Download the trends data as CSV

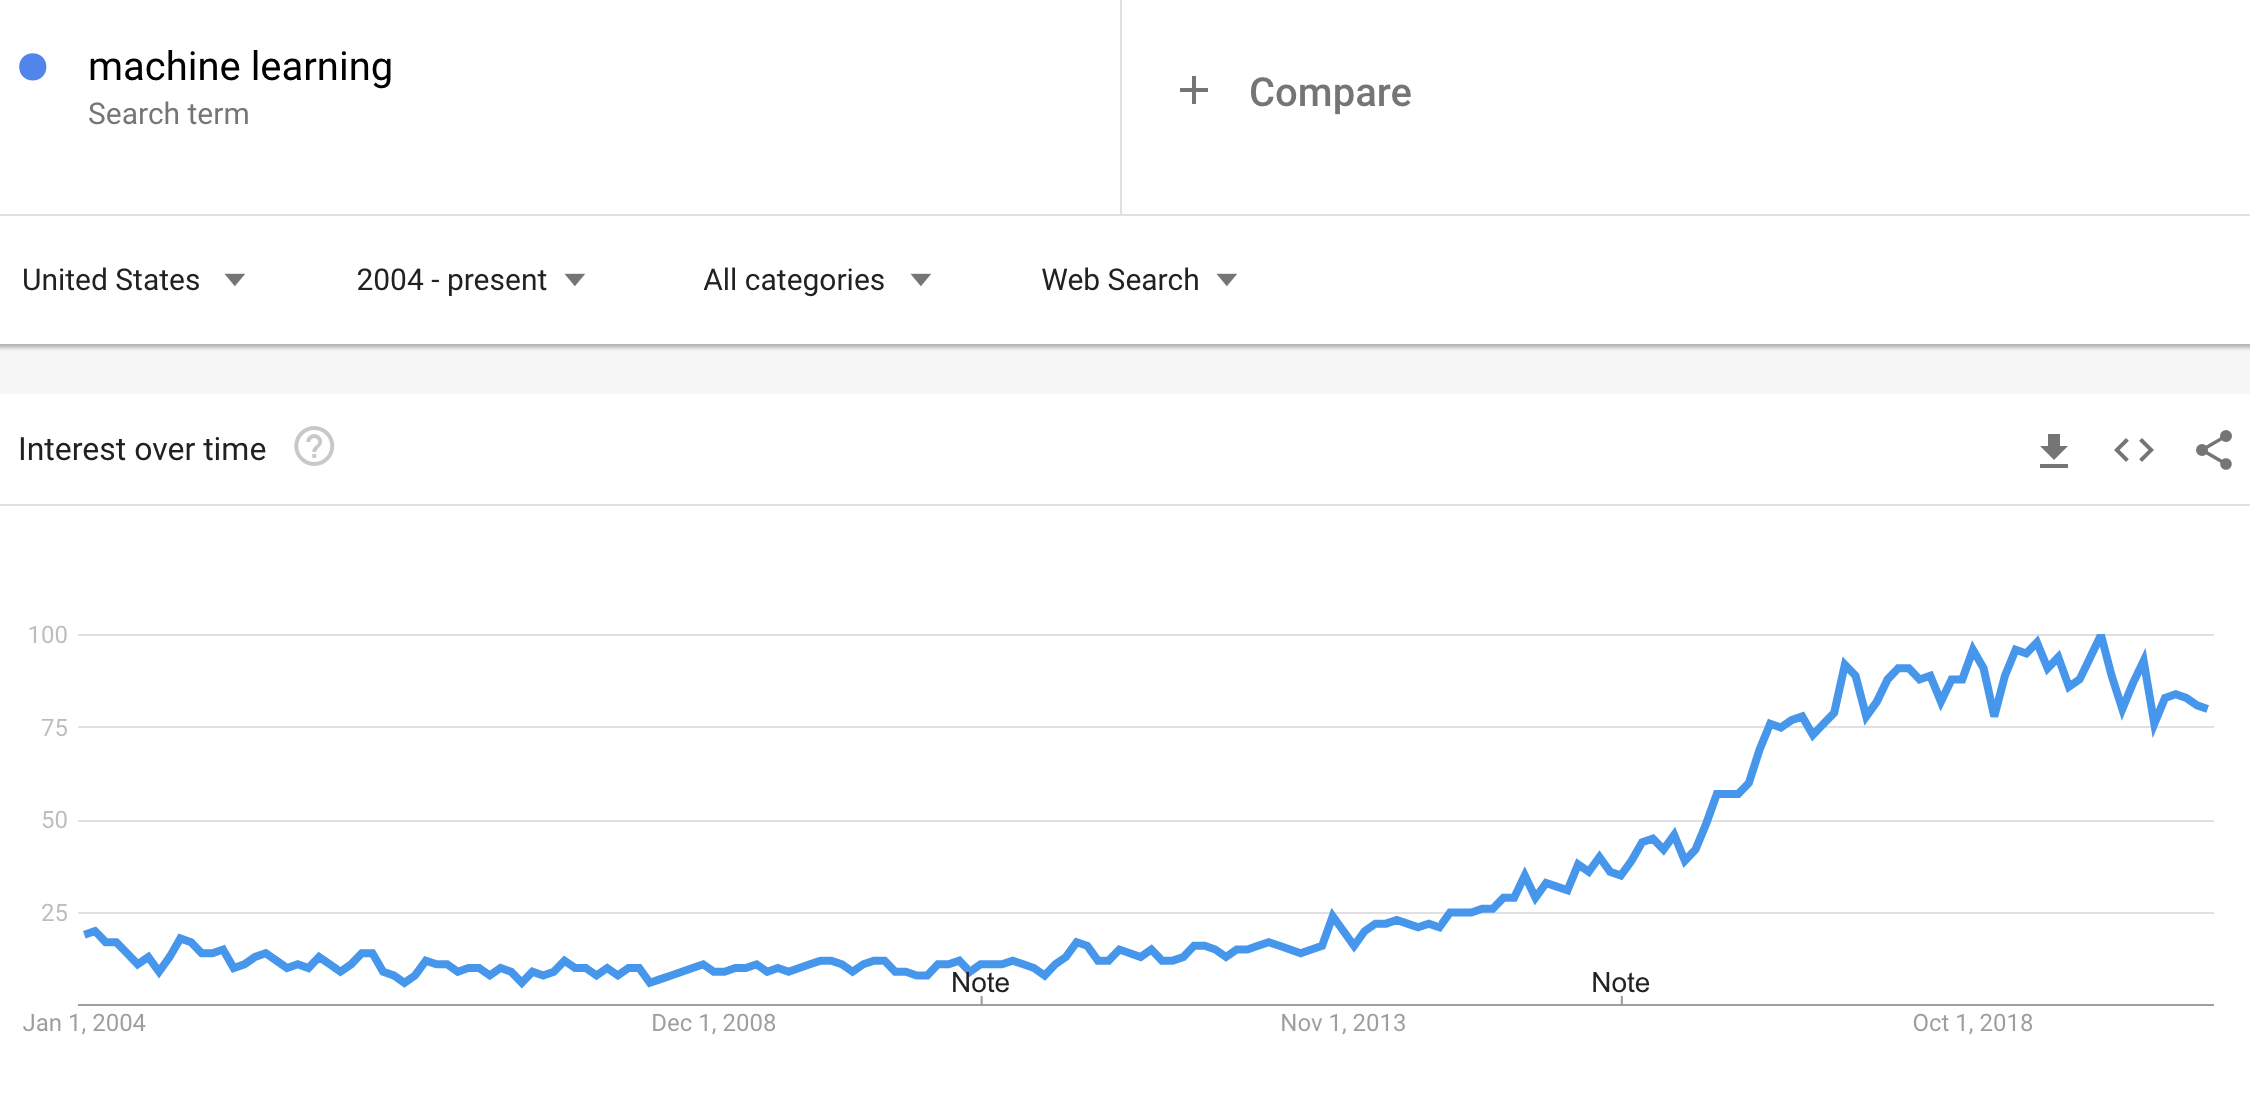pyautogui.click(x=2056, y=450)
